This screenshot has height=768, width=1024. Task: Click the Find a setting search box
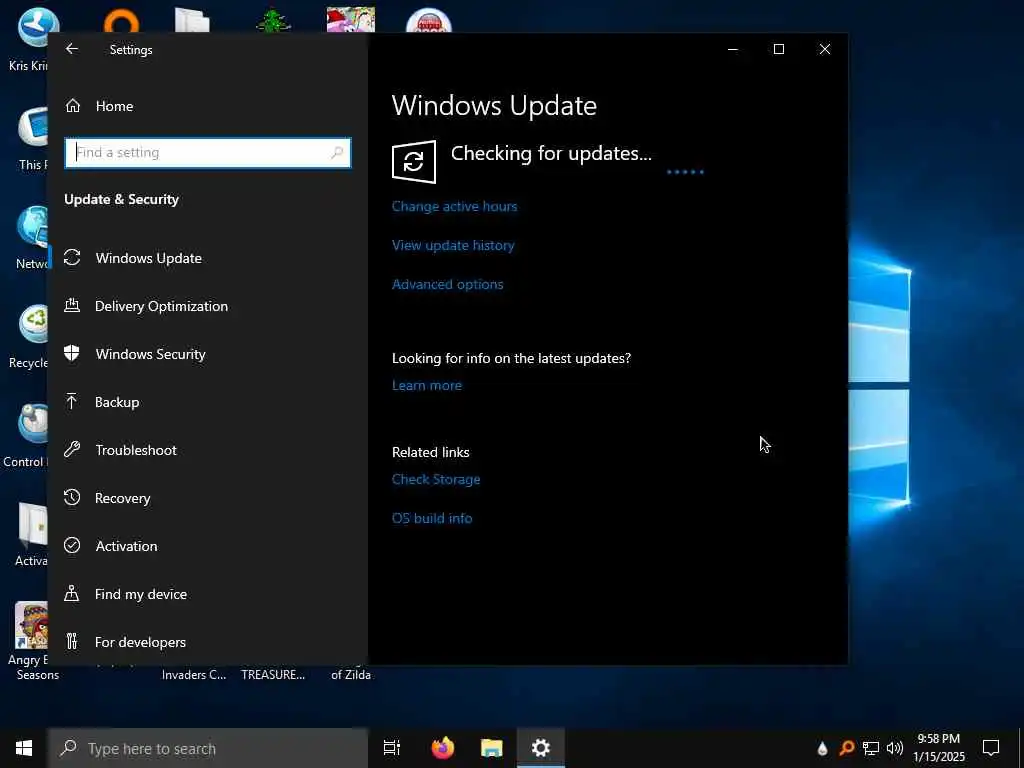coord(208,153)
